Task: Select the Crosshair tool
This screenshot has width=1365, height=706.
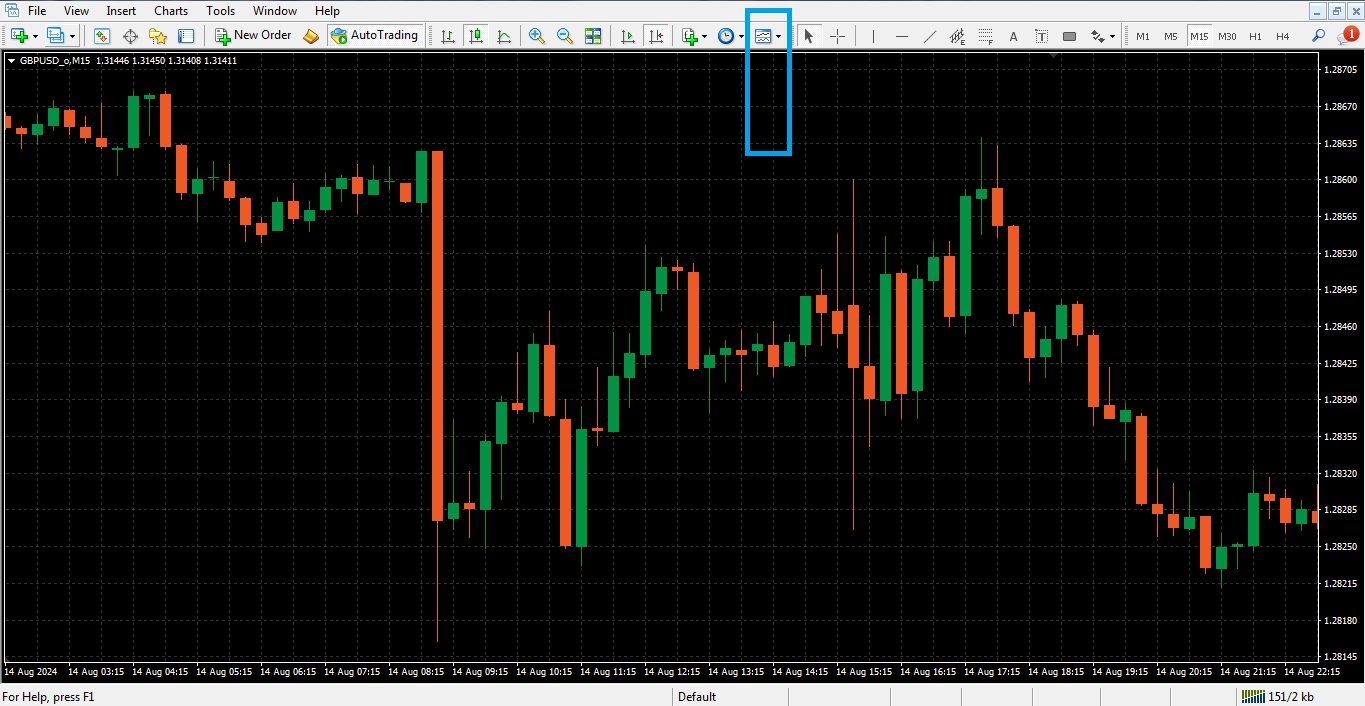Action: [838, 36]
